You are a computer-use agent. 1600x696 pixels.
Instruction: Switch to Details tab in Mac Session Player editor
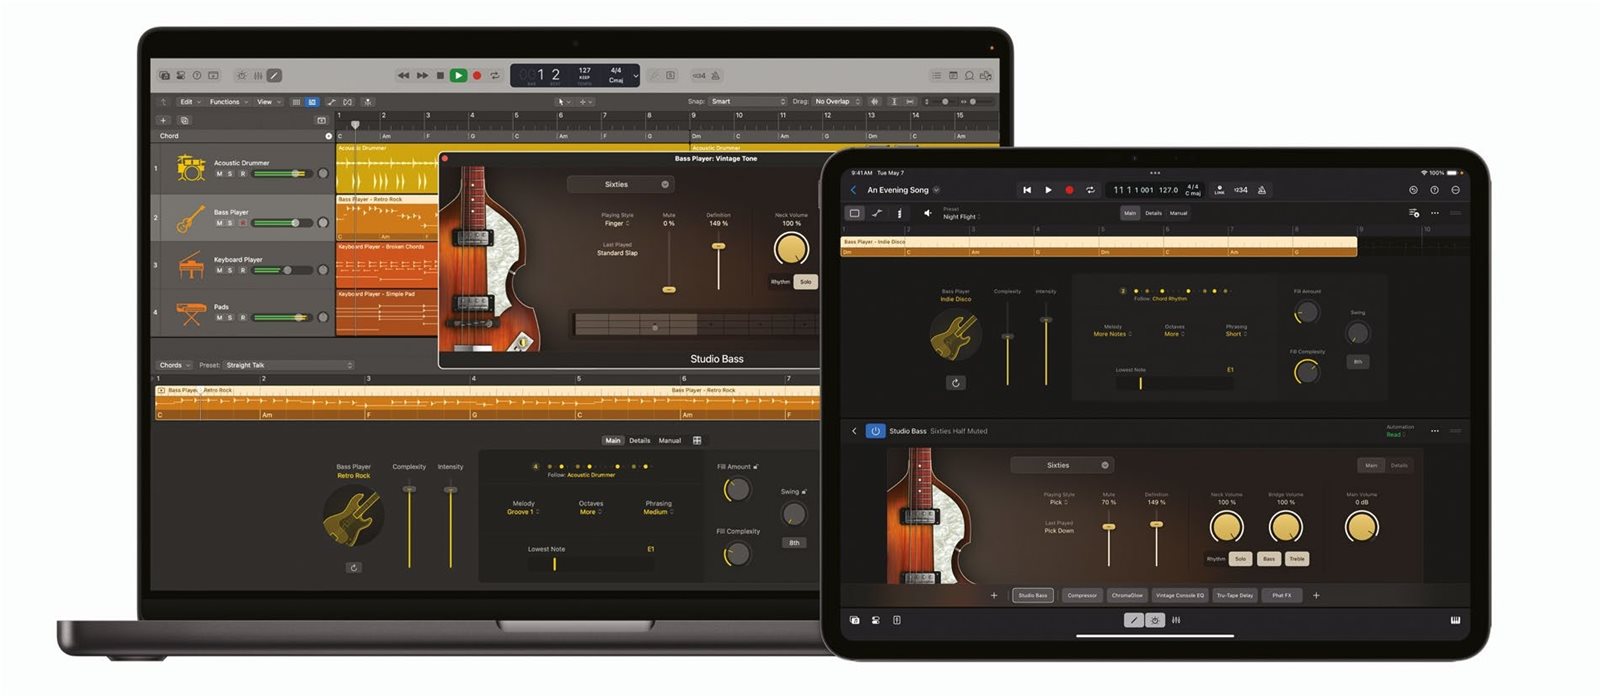pyautogui.click(x=640, y=440)
